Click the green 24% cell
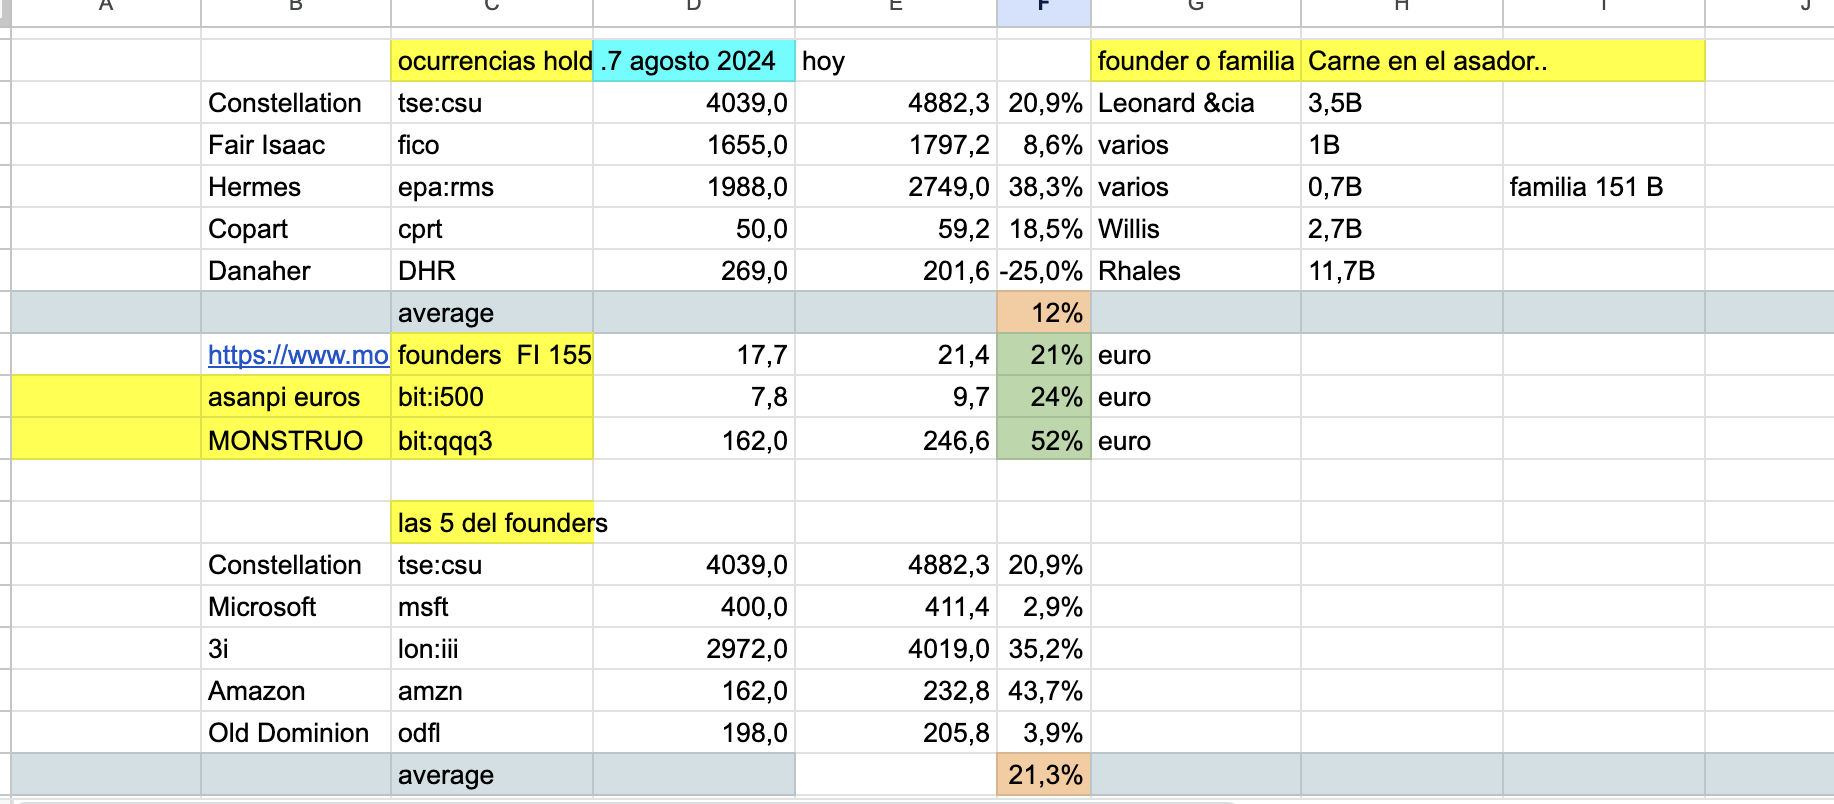Screen dimensions: 1834x804 click(1044, 397)
